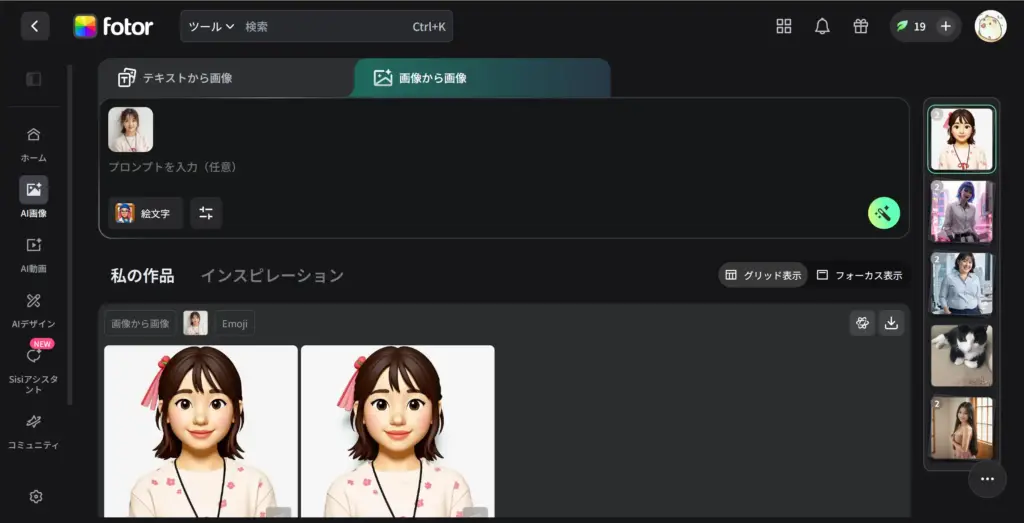This screenshot has width=1024, height=523.
Task: Click the green magic wand generate button
Action: pyautogui.click(x=883, y=213)
